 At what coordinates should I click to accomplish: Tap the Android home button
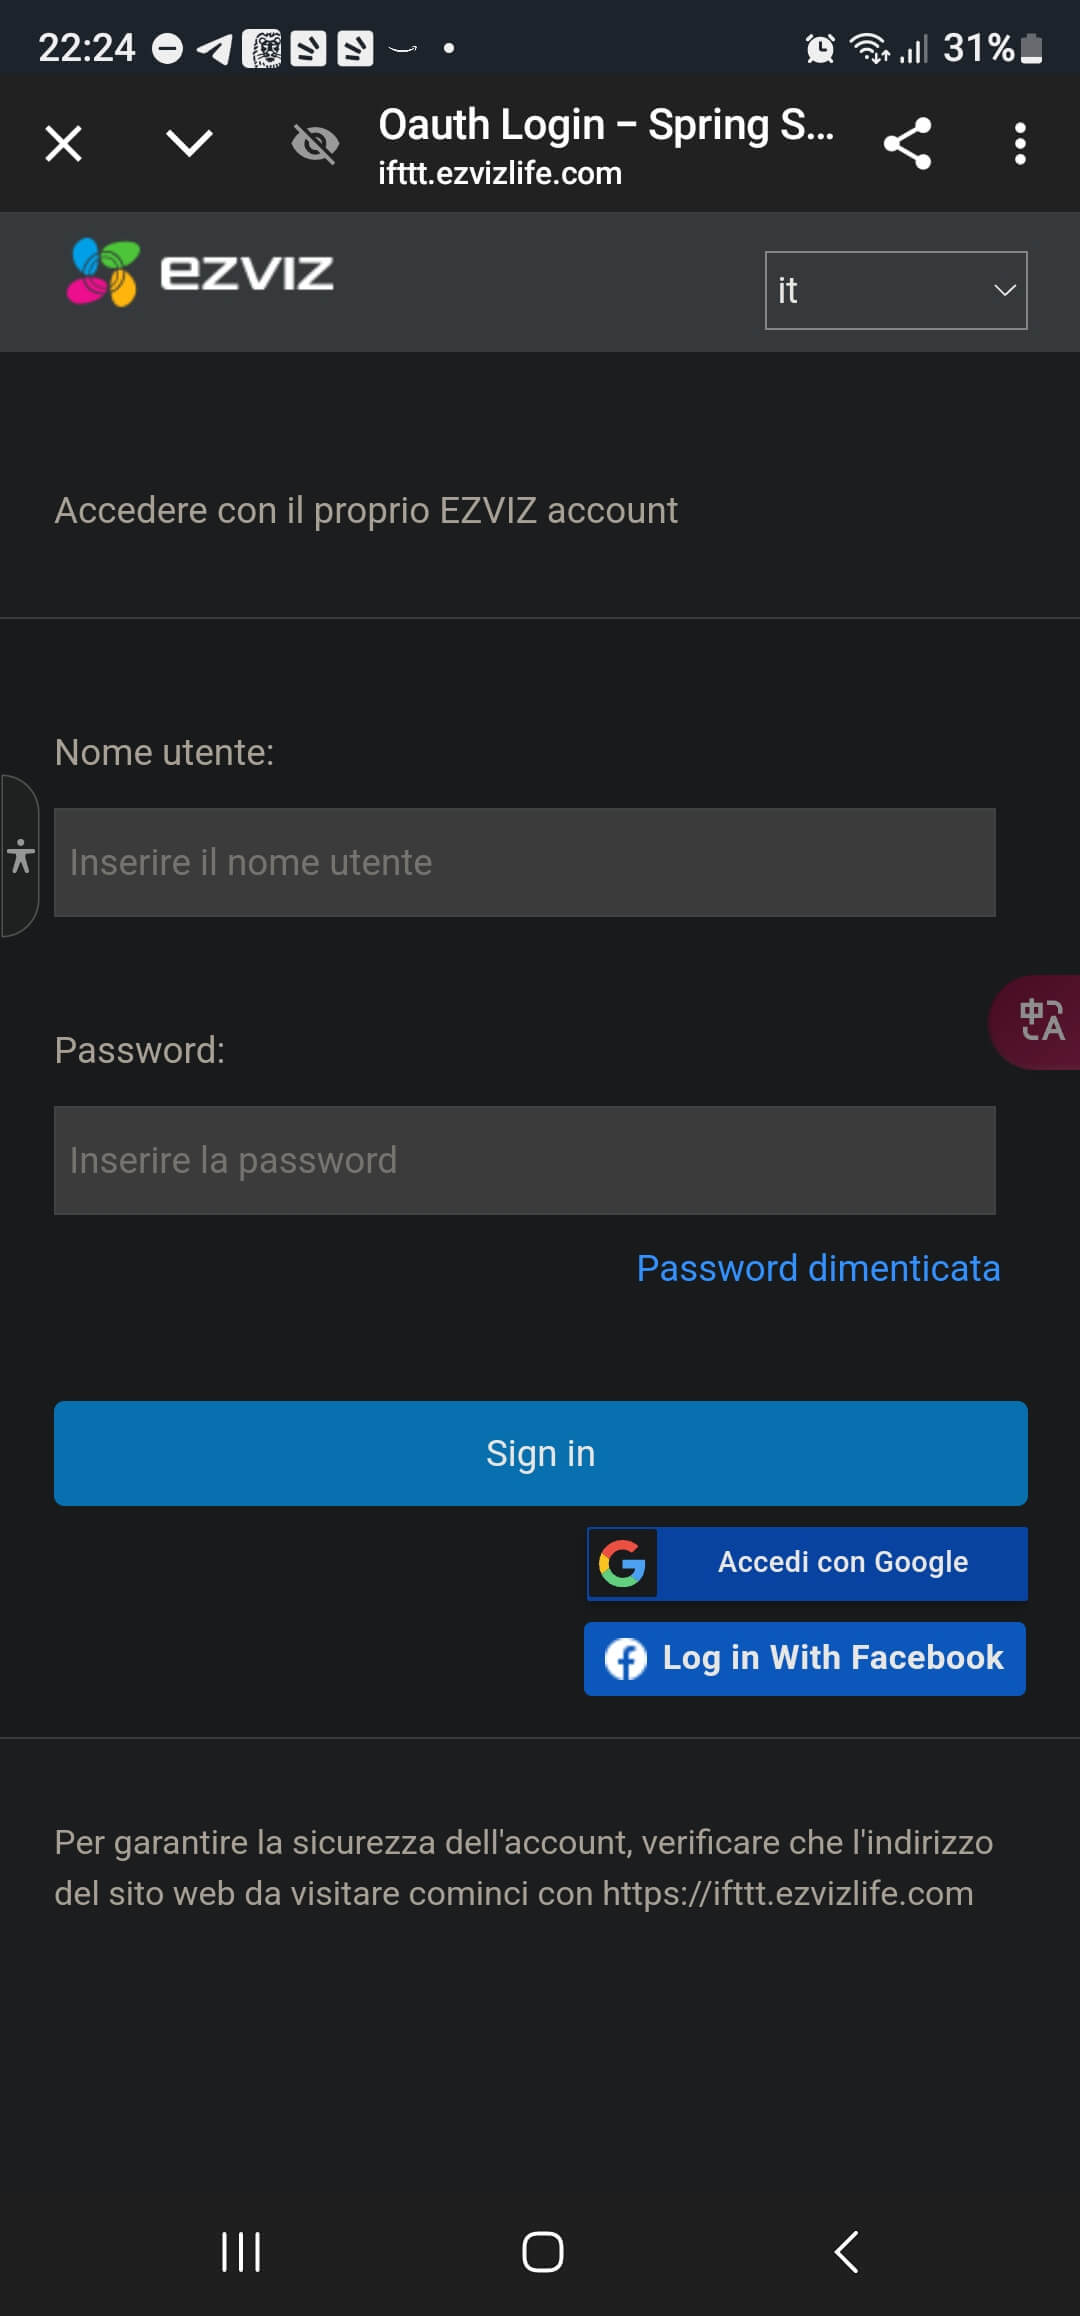pos(542,2252)
